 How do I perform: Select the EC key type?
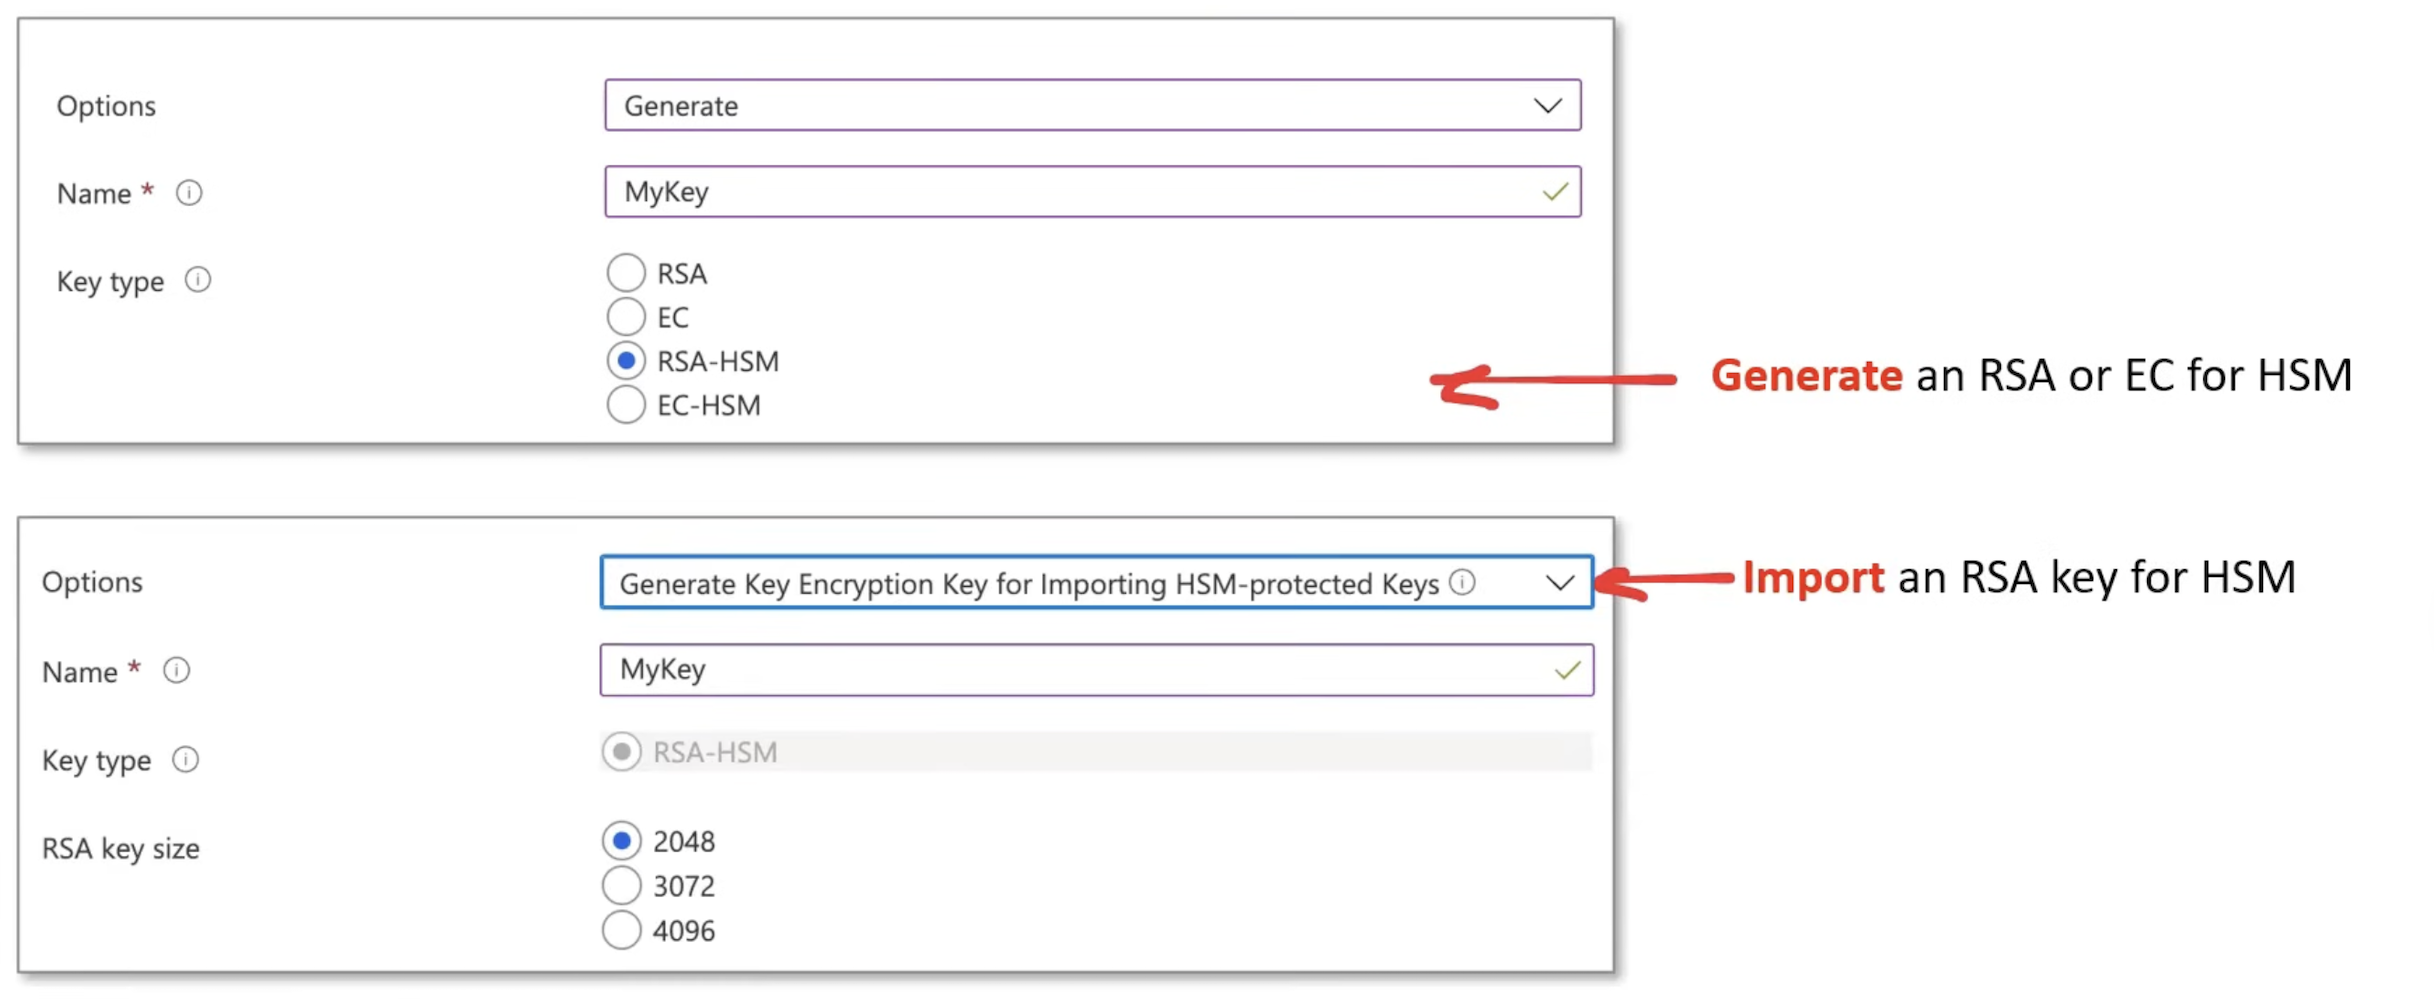(626, 317)
